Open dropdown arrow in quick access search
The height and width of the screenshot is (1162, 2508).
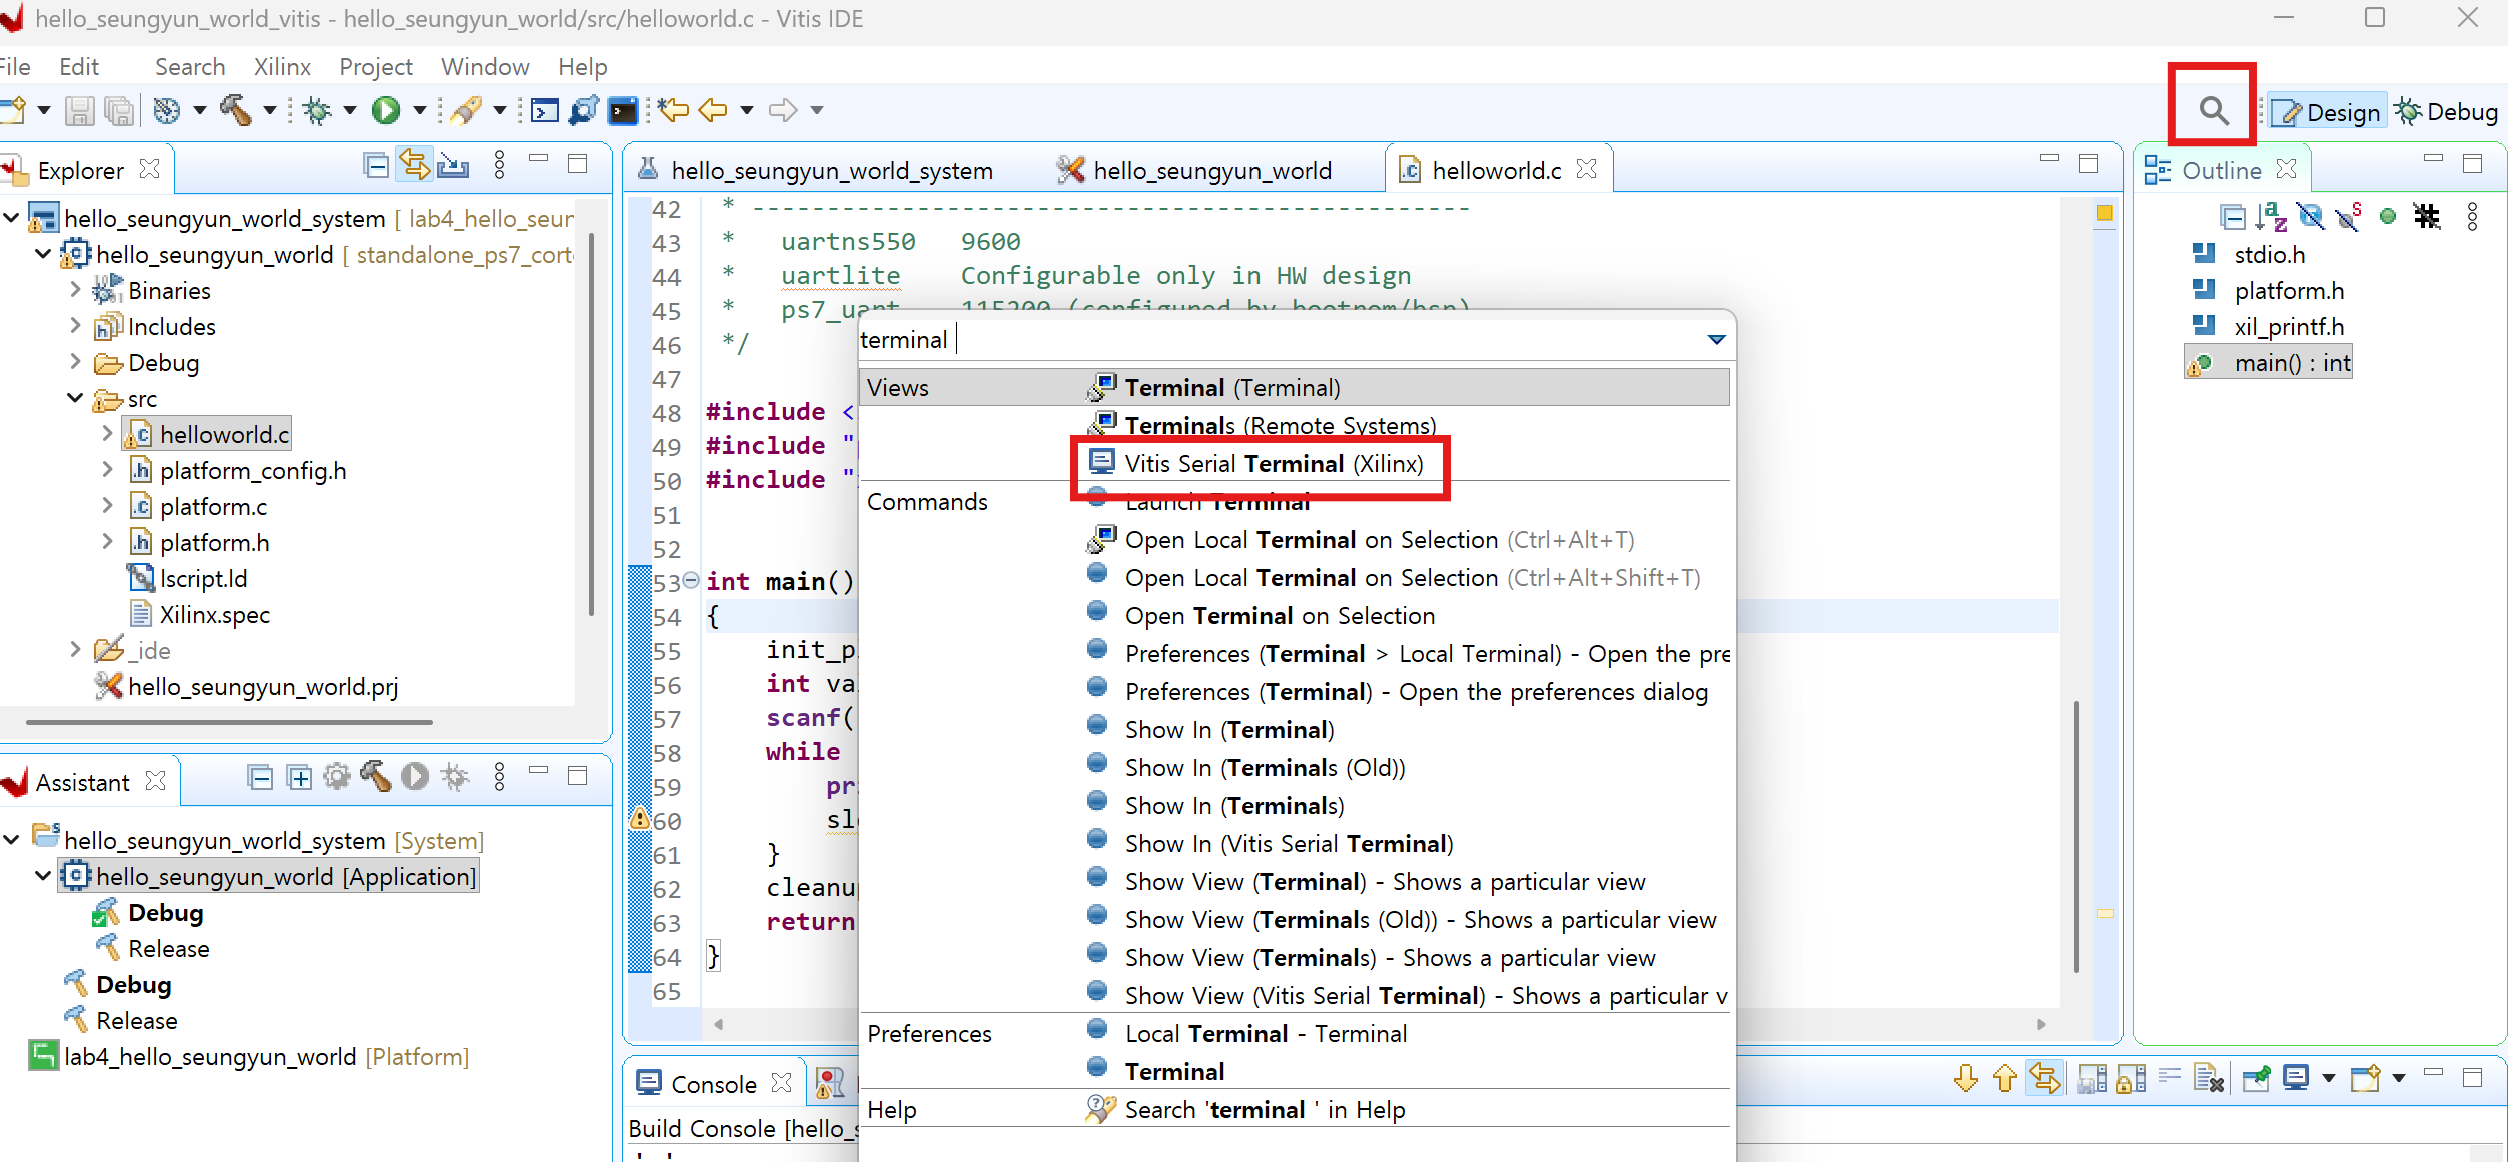[x=1716, y=340]
